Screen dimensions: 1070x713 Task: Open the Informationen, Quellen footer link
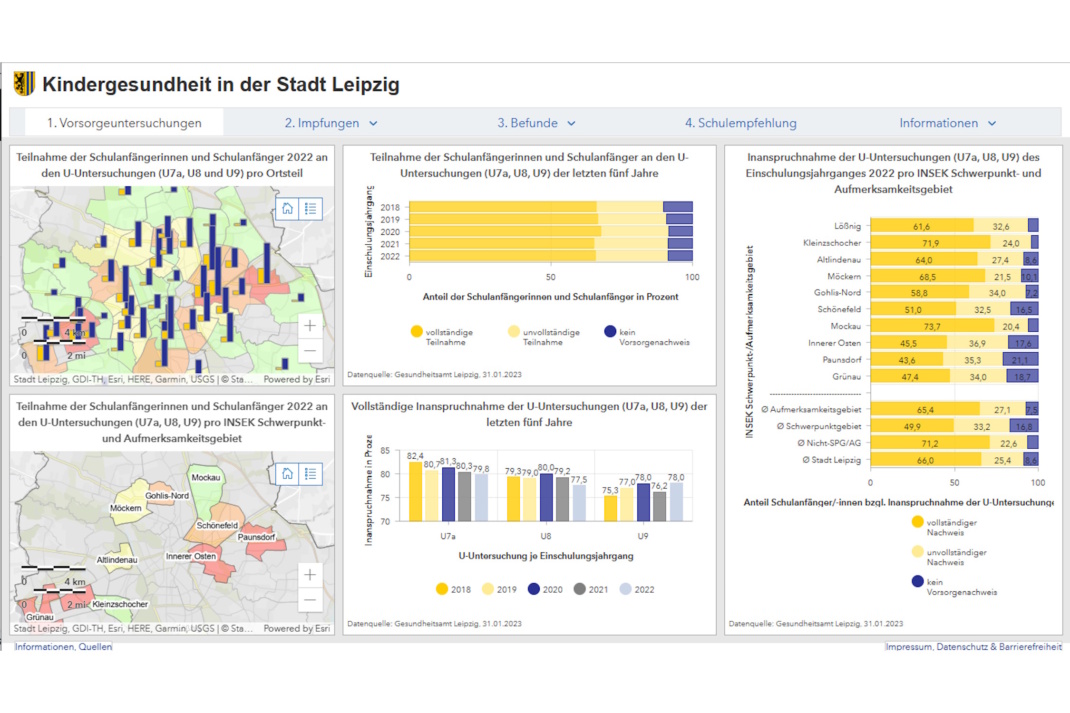(63, 647)
